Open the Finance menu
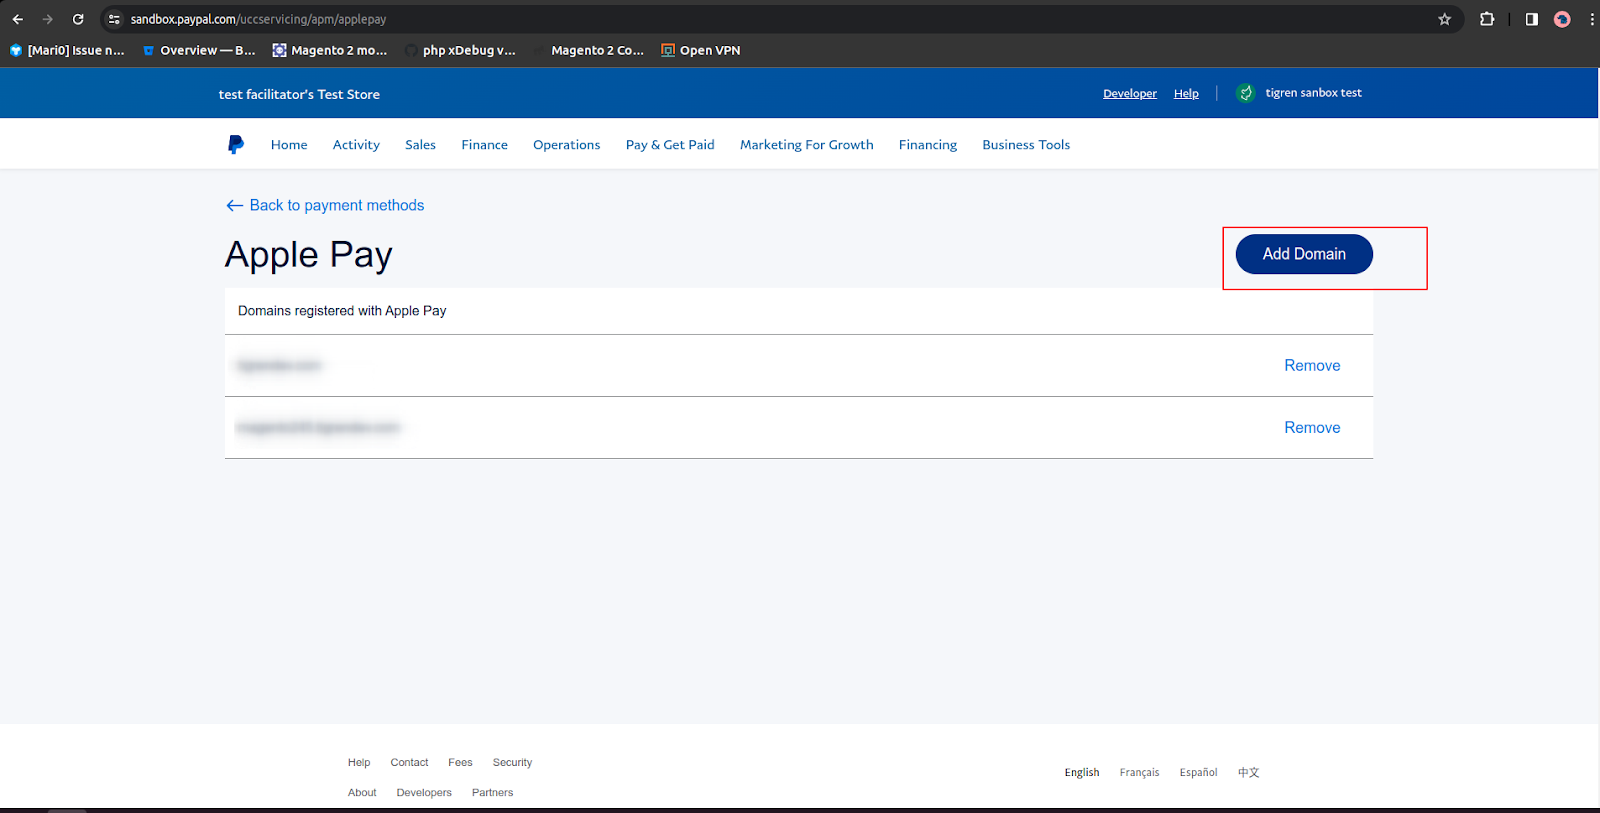The width and height of the screenshot is (1600, 813). point(484,145)
